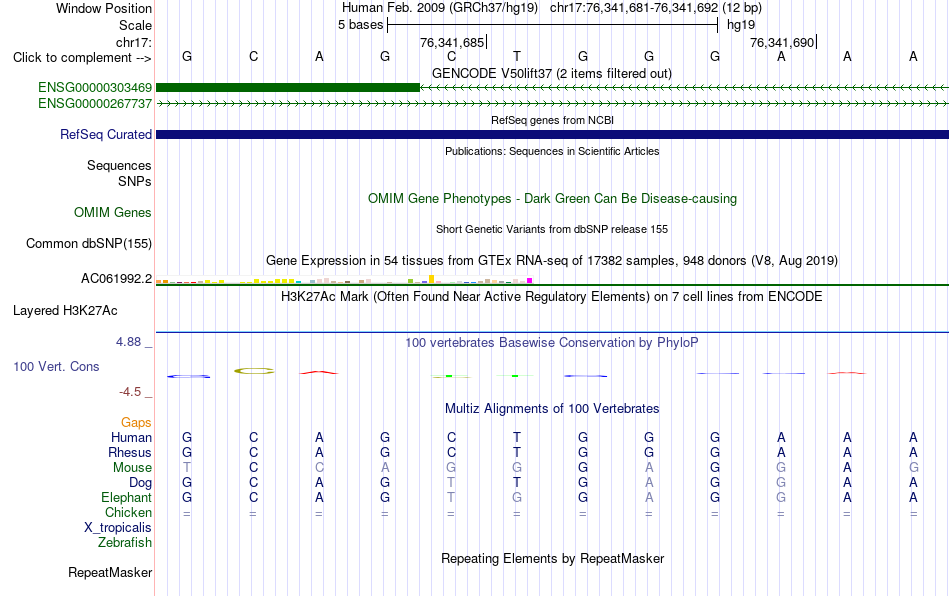
Task: Select the Rhesus alignment row label
Action: pyautogui.click(x=130, y=452)
